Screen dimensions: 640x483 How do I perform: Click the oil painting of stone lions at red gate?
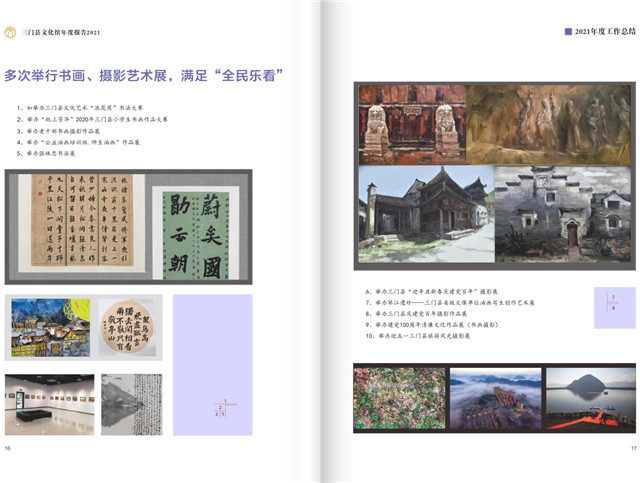412,125
